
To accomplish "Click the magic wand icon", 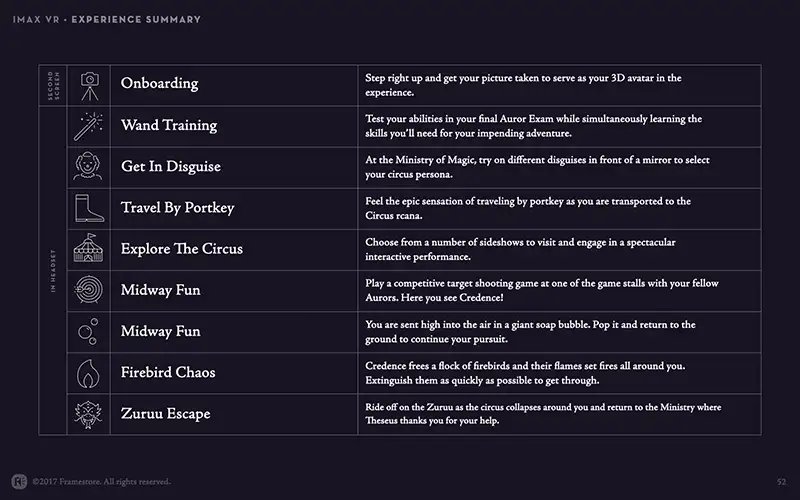I will click(x=88, y=127).
